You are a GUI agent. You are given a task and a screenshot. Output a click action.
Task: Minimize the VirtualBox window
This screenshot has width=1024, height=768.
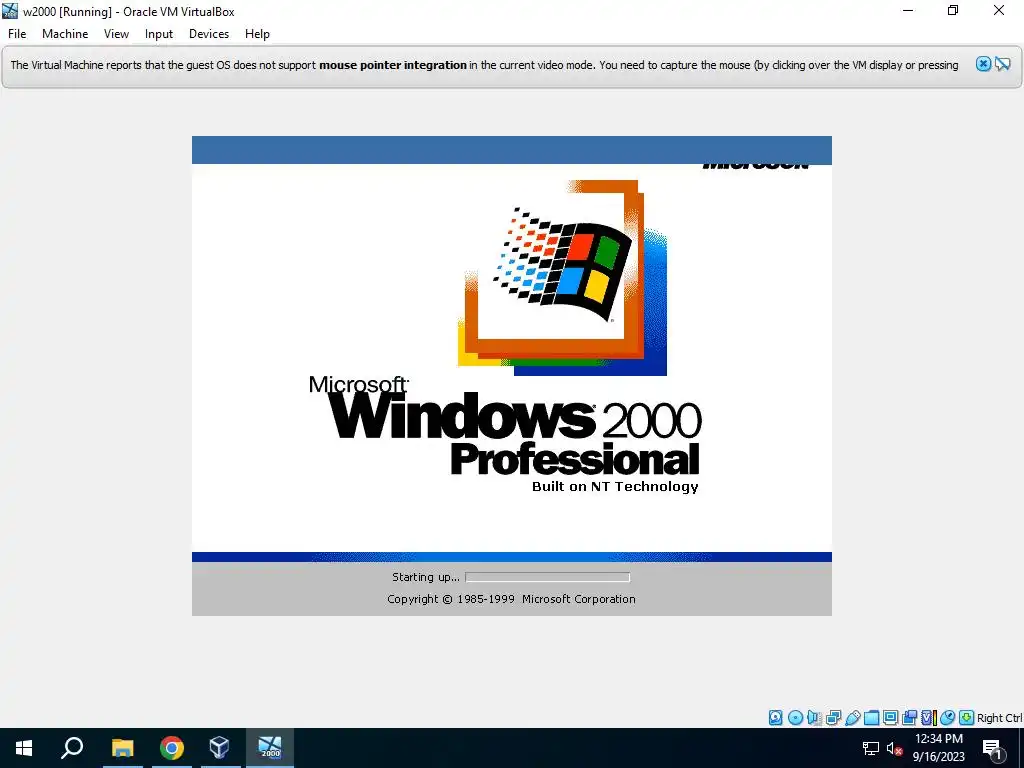(908, 10)
